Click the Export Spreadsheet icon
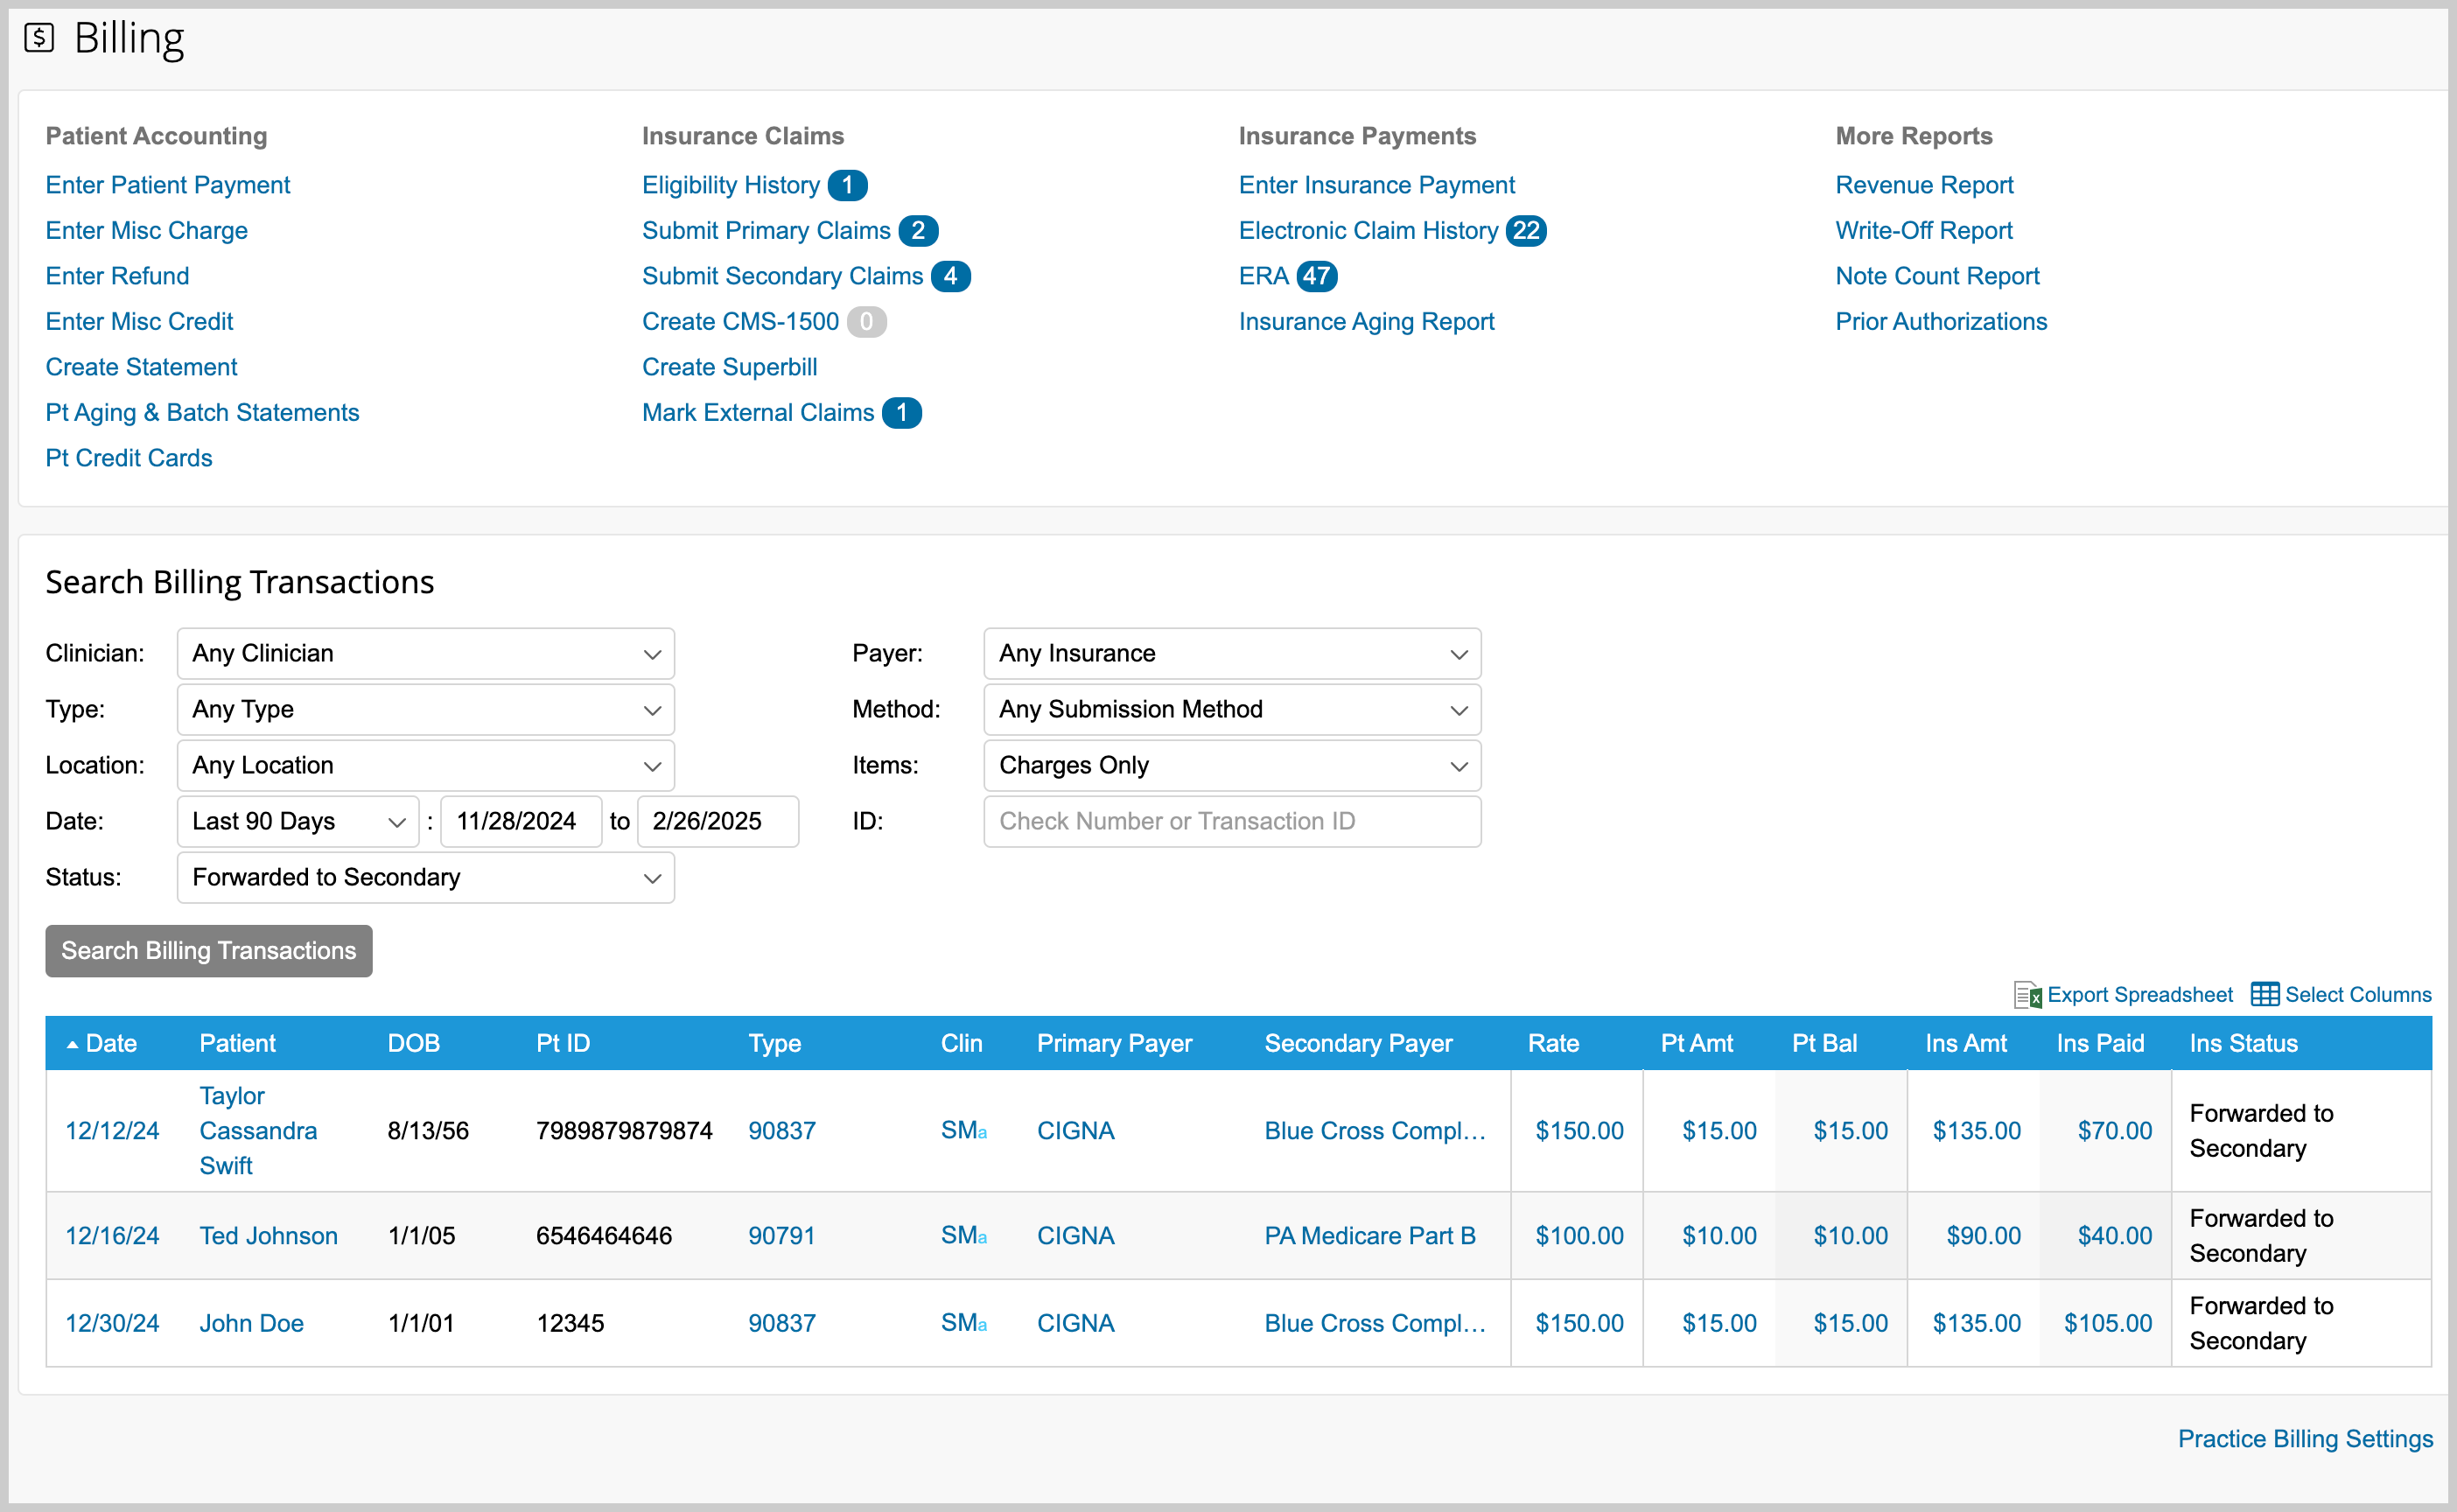Viewport: 2457px width, 1512px height. tap(2027, 995)
